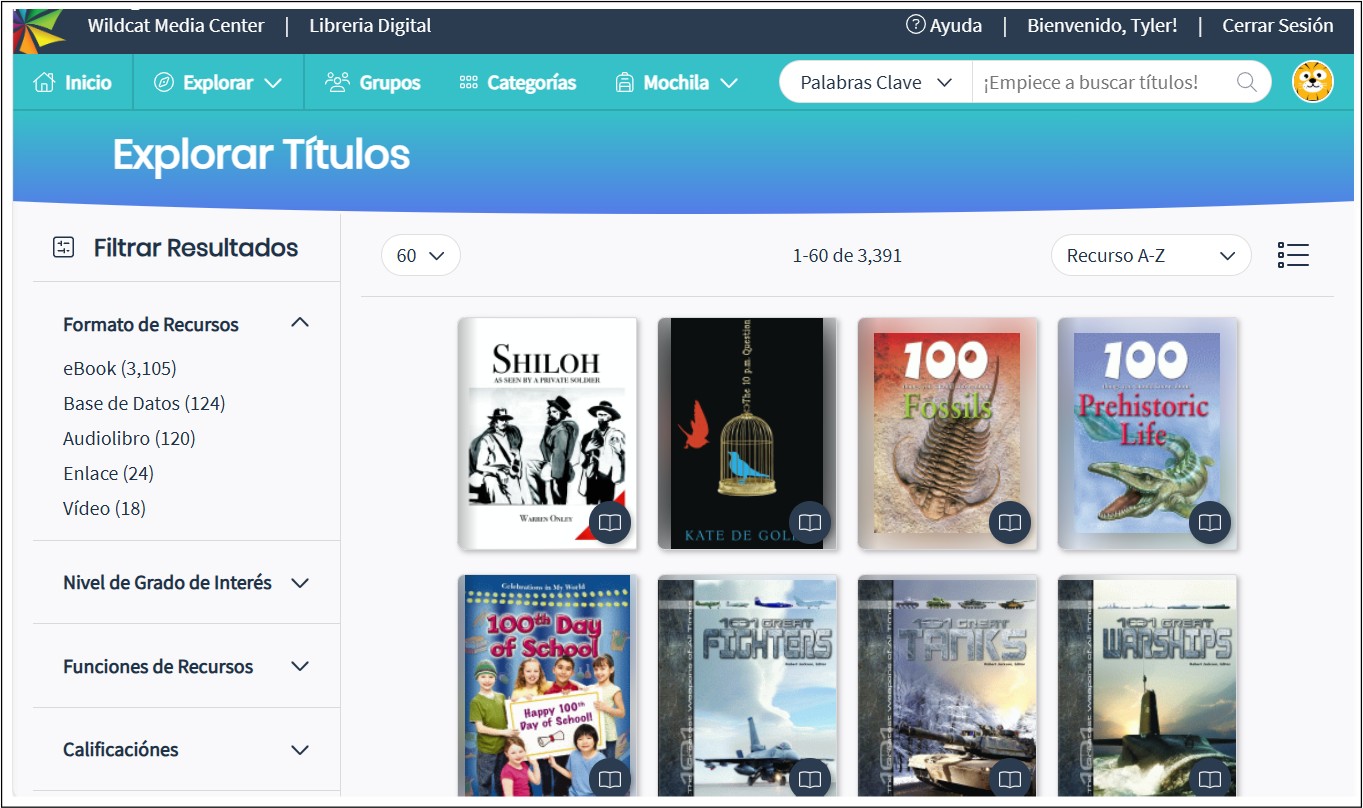Open the Recurso A-Z sort dropdown
The width and height of the screenshot is (1363, 808).
coord(1151,255)
